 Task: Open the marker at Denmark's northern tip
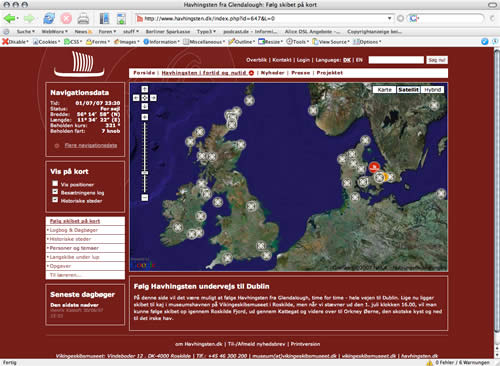pos(365,140)
